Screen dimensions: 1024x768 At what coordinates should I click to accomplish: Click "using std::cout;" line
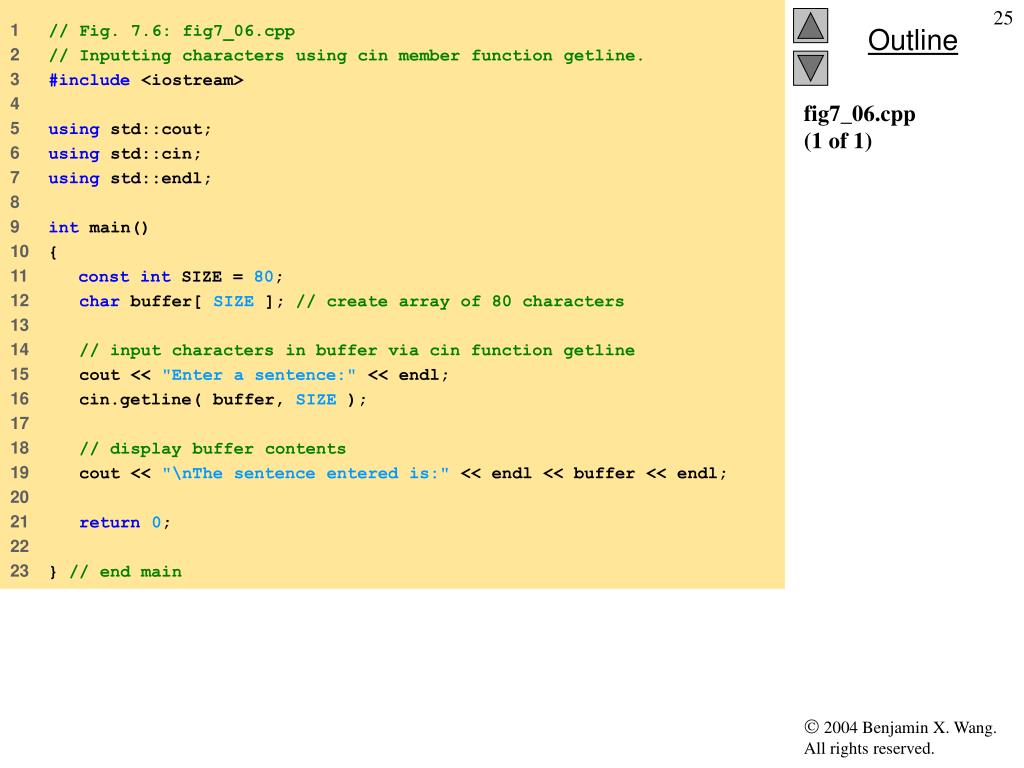[x=130, y=129]
